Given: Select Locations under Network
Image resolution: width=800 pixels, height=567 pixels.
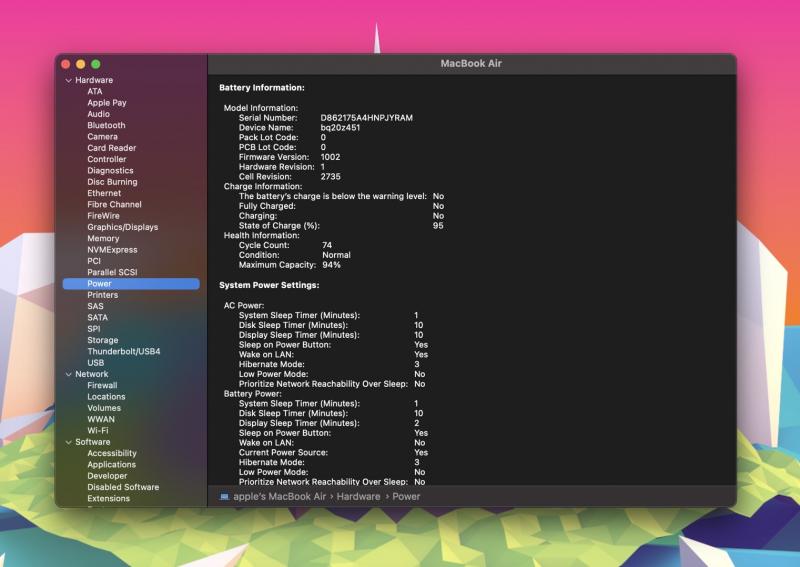Looking at the screenshot, I should pyautogui.click(x=106, y=397).
